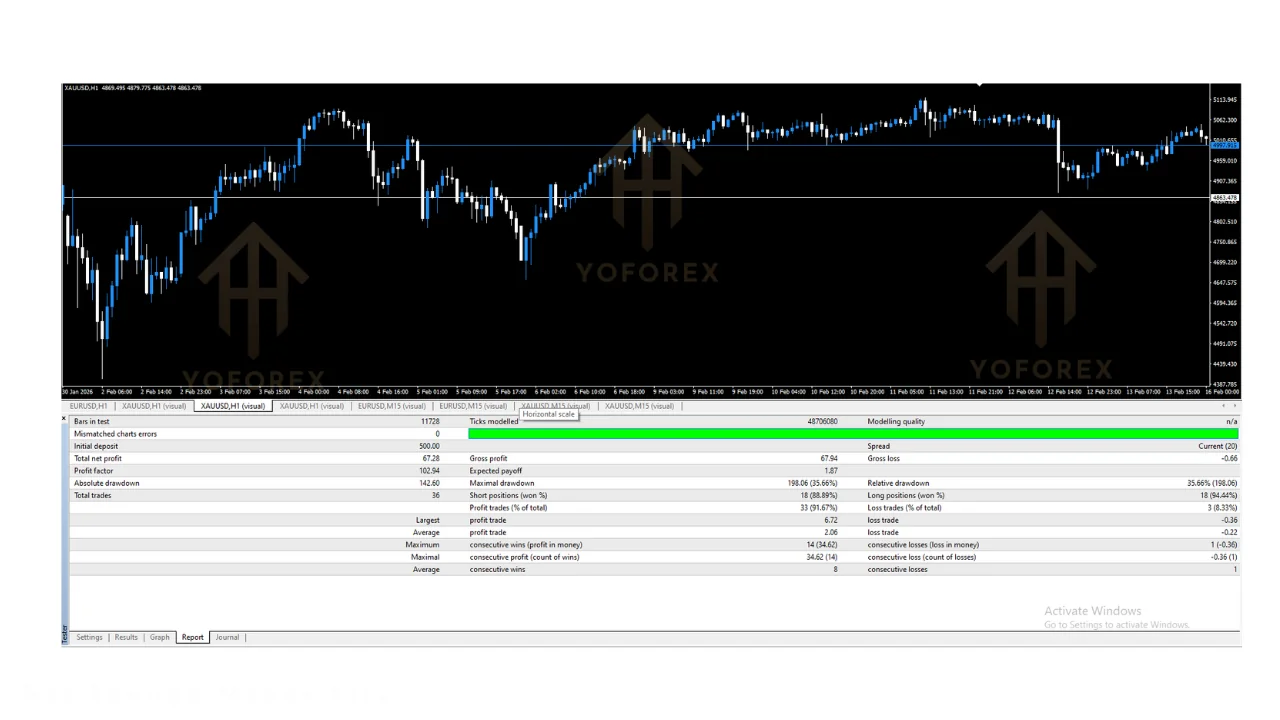This screenshot has width=1280, height=720.
Task: Click the gross profit value 67.94
Action: click(x=829, y=458)
